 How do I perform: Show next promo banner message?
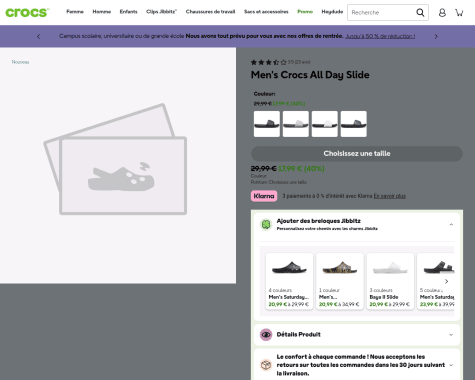tap(436, 36)
